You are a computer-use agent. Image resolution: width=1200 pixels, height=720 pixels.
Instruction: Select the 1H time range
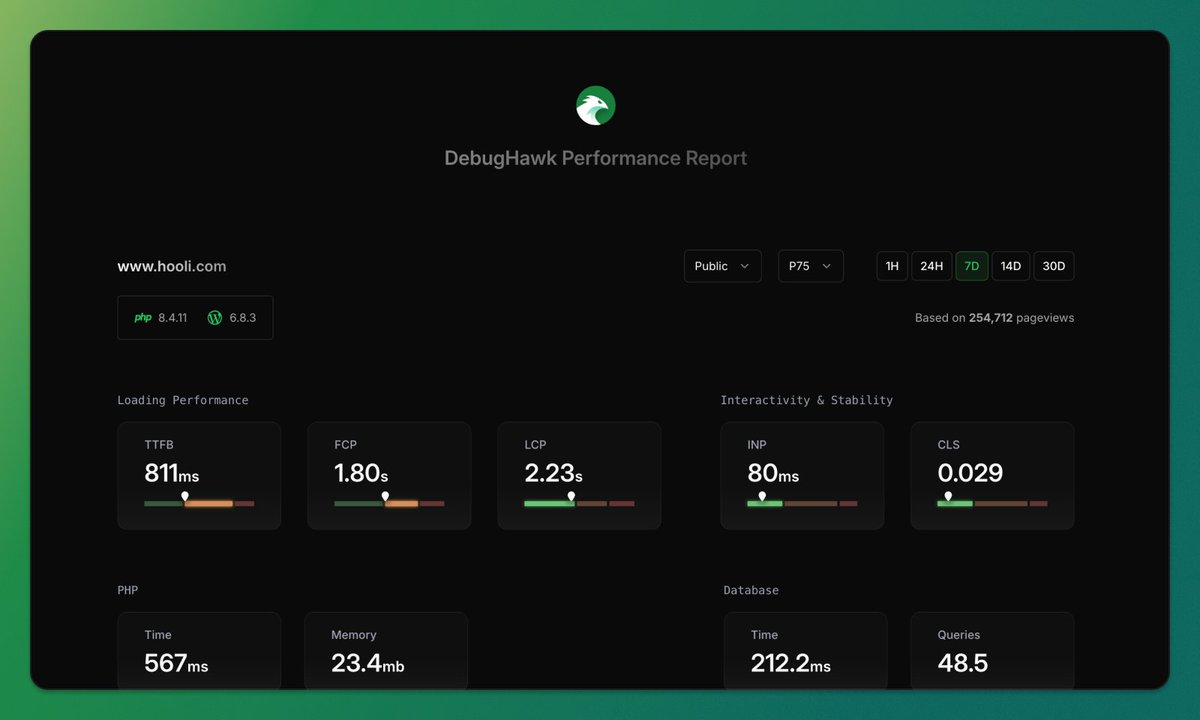(892, 266)
